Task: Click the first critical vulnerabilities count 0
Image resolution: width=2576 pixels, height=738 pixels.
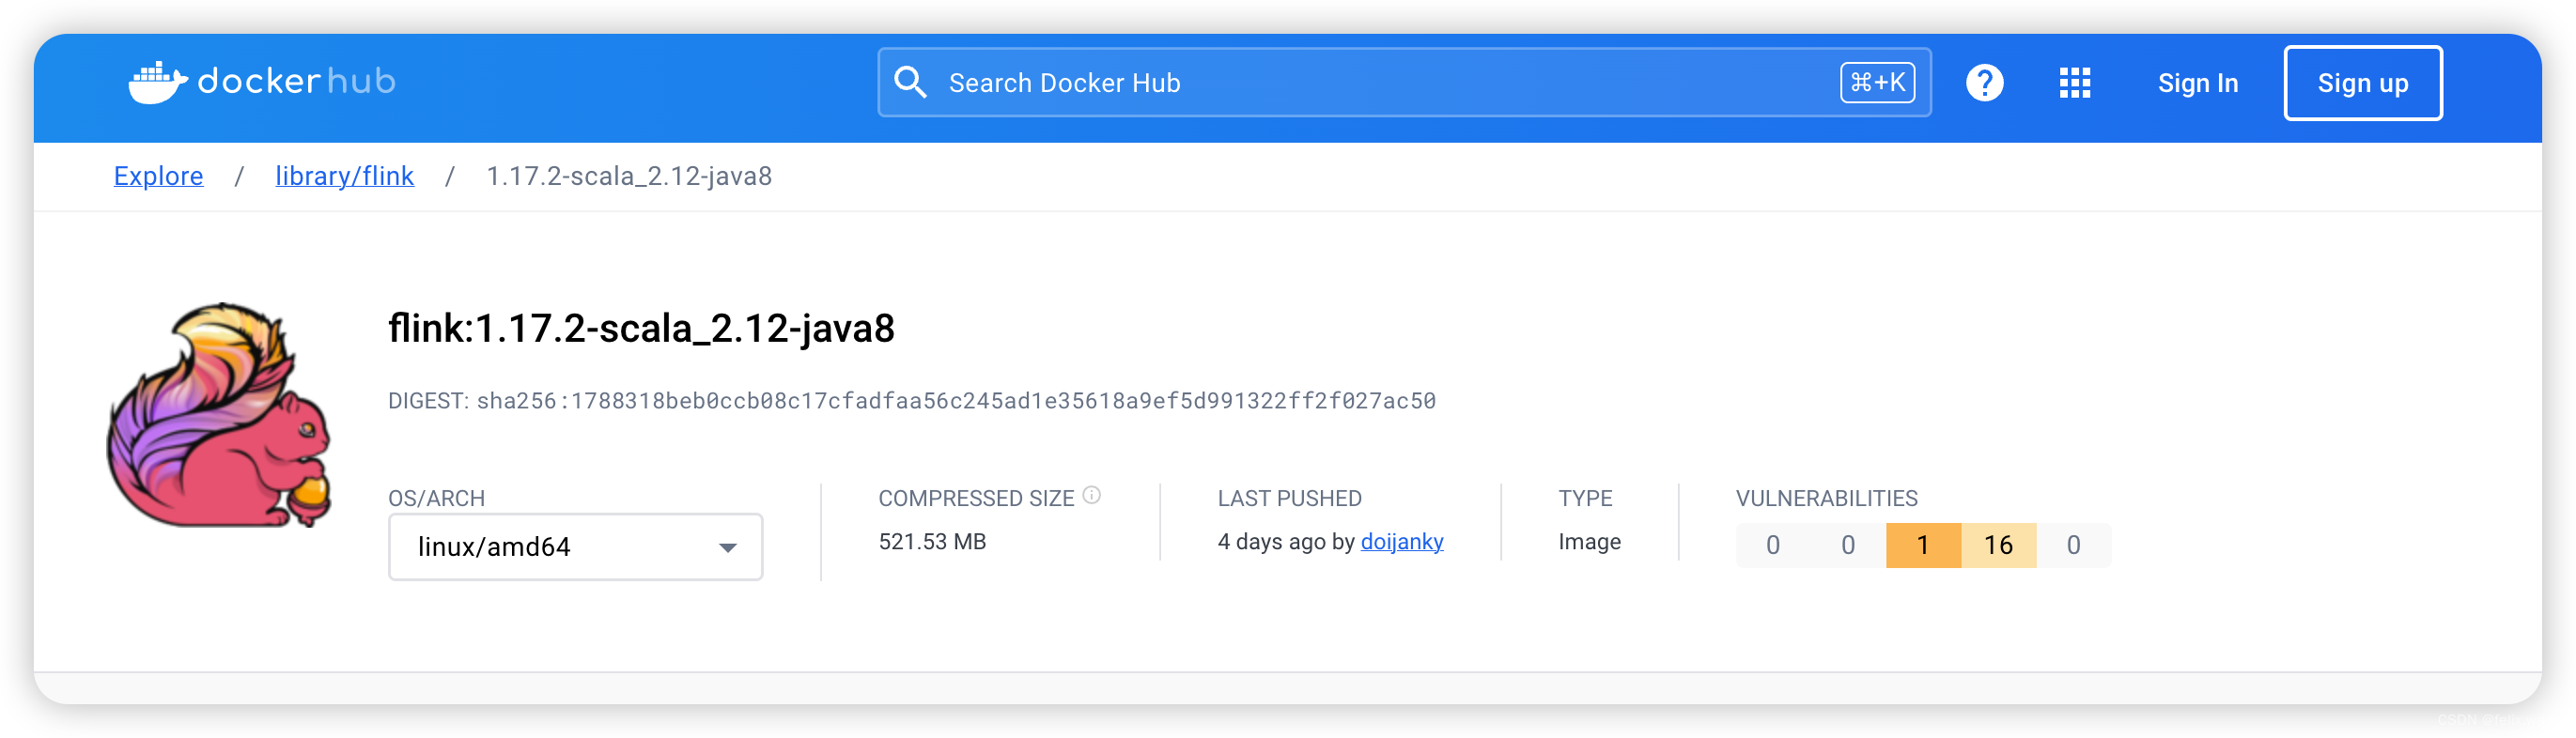Action: [1772, 545]
